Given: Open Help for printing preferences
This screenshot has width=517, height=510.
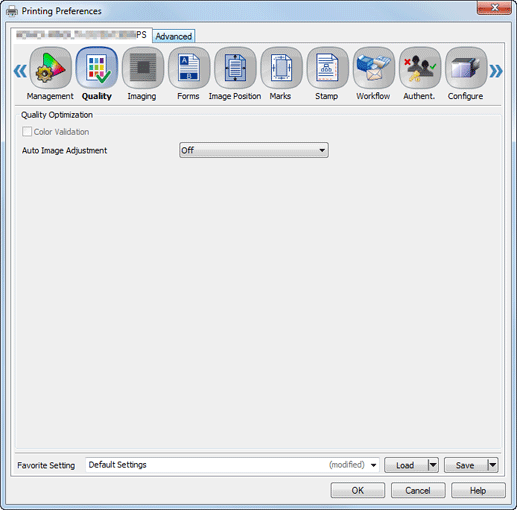Looking at the screenshot, I should (478, 490).
